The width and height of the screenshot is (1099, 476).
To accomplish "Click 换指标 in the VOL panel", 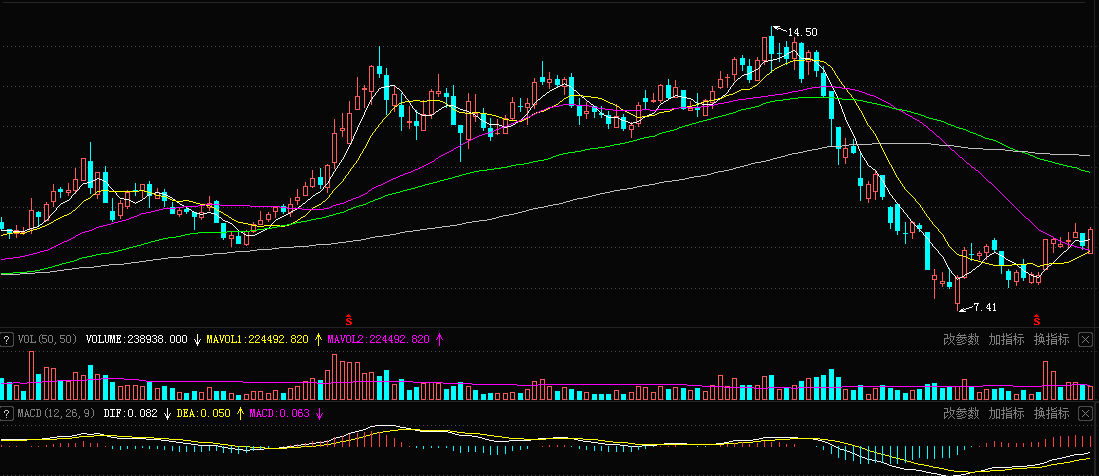I will [1052, 340].
